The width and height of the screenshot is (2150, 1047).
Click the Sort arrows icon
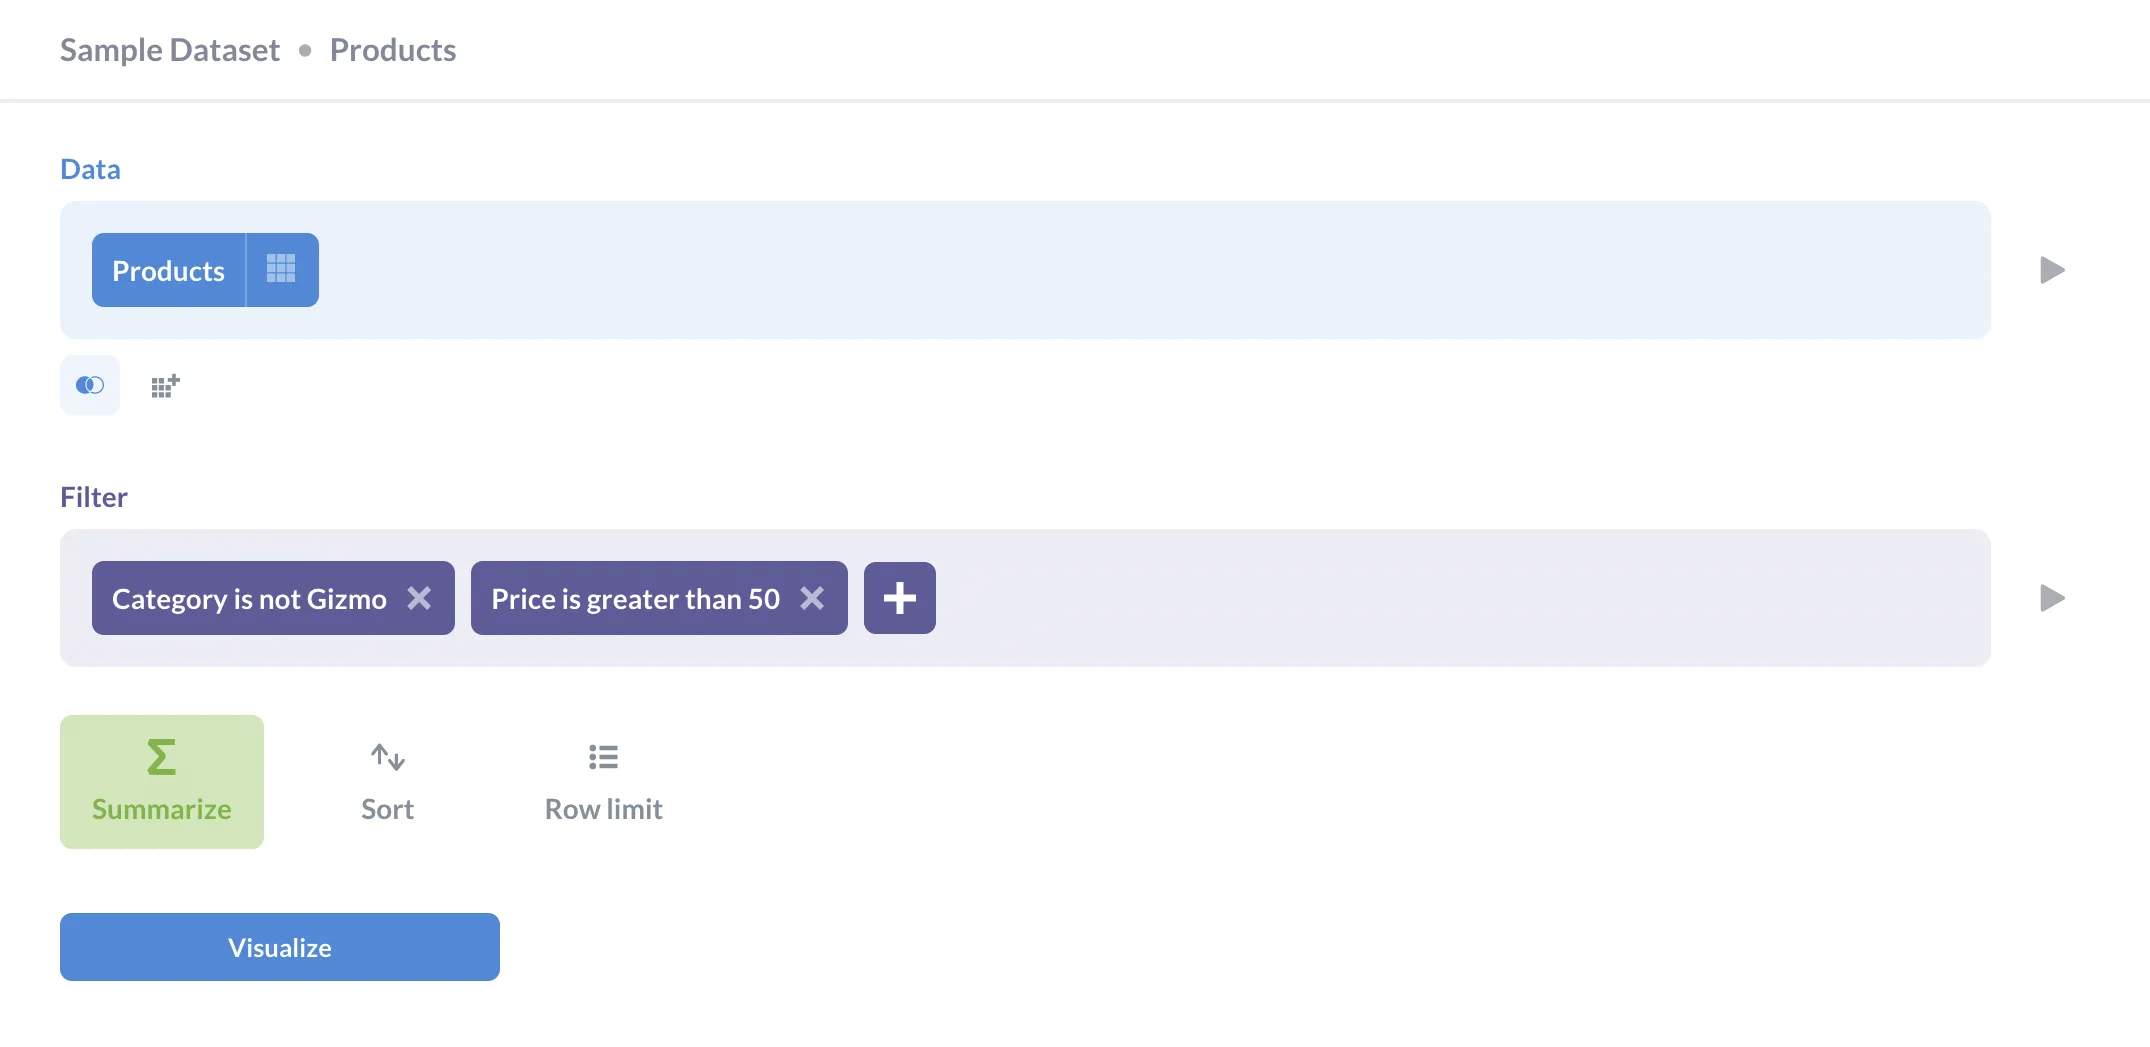click(387, 757)
